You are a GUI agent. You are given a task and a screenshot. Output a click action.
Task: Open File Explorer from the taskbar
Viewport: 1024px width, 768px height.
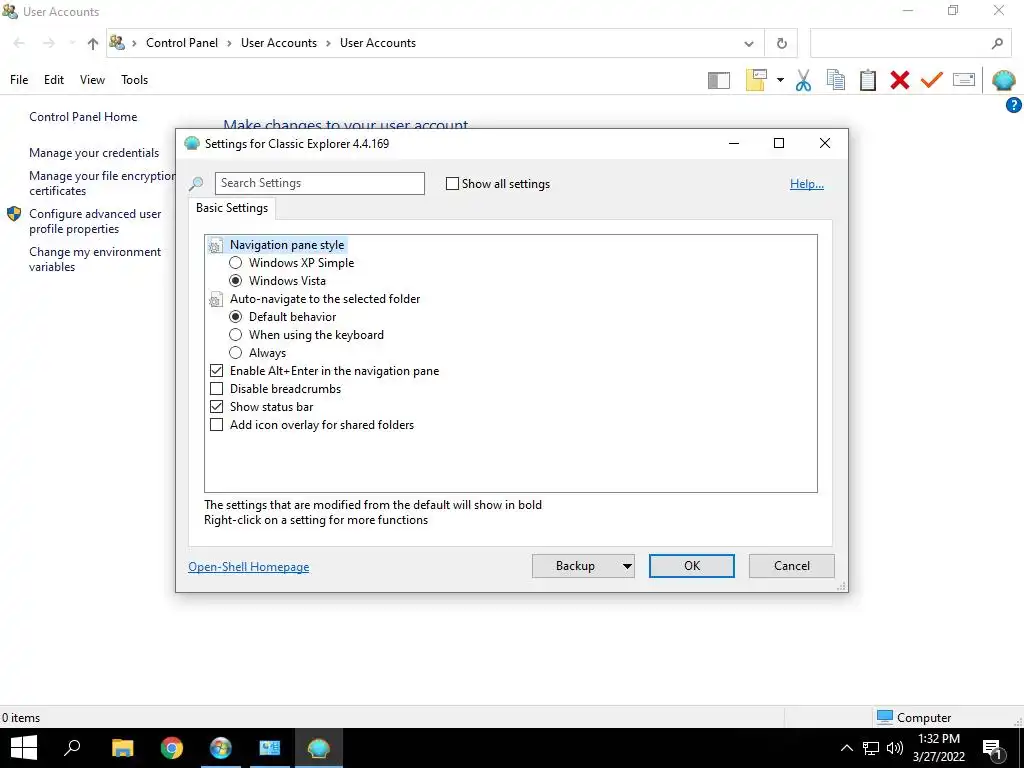tap(122, 748)
